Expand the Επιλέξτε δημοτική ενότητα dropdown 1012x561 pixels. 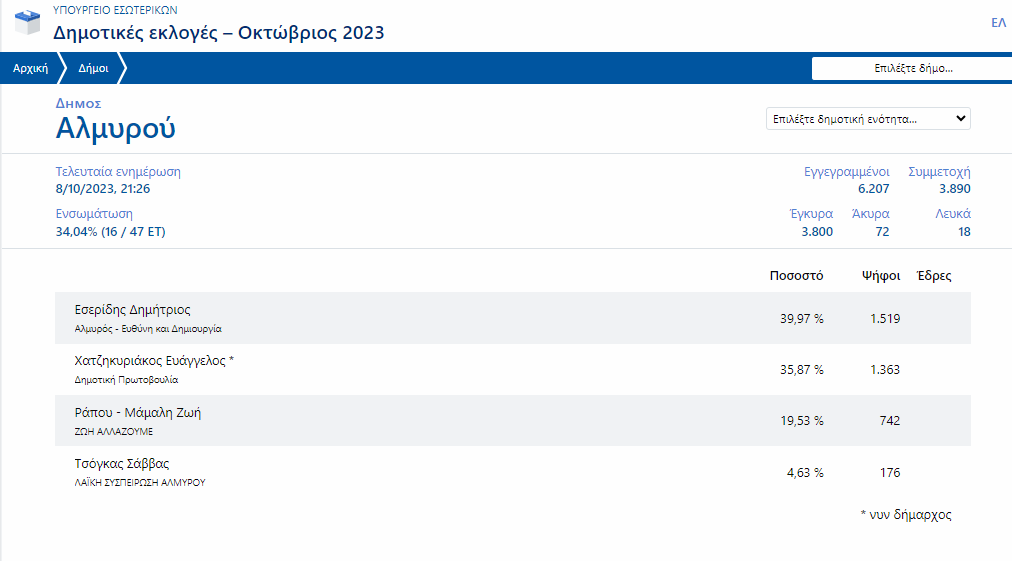click(867, 119)
